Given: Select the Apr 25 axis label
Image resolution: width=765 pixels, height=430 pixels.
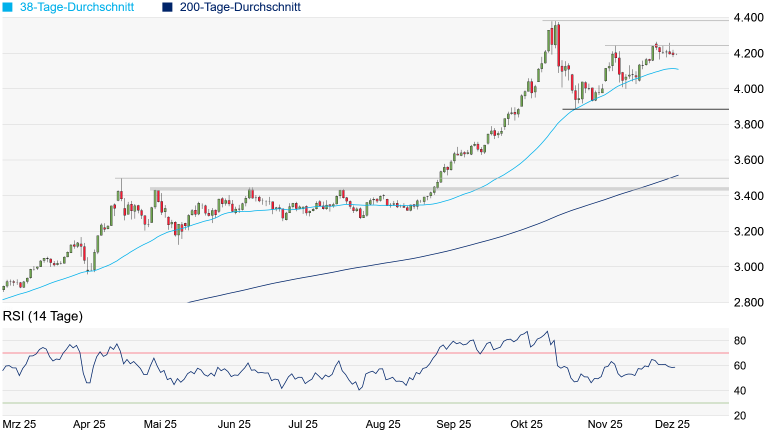Looking at the screenshot, I should tap(90, 424).
